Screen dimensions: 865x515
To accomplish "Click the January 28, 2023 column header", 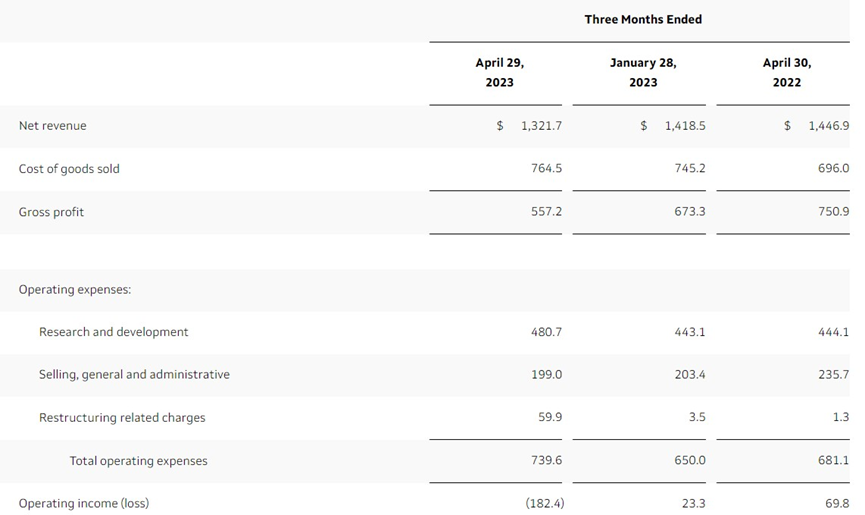I will (643, 72).
